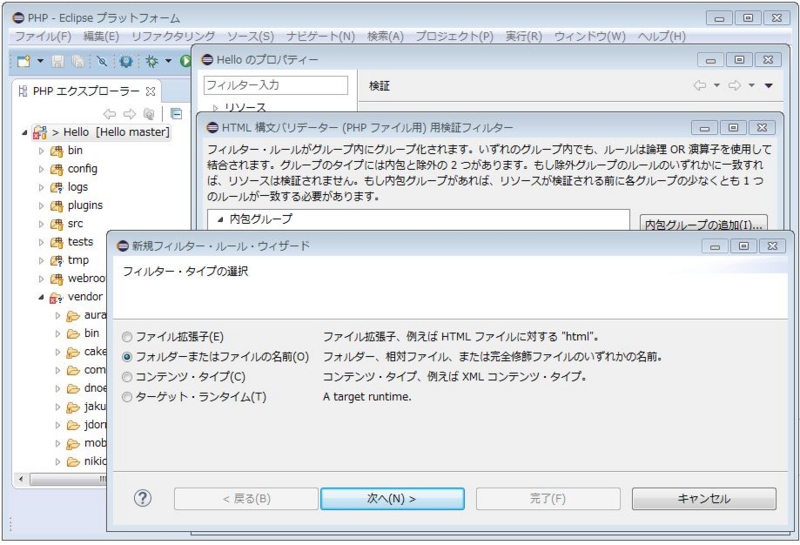The image size is (800, 545).
Task: Click the Save toolbar icon
Action: (x=58, y=62)
